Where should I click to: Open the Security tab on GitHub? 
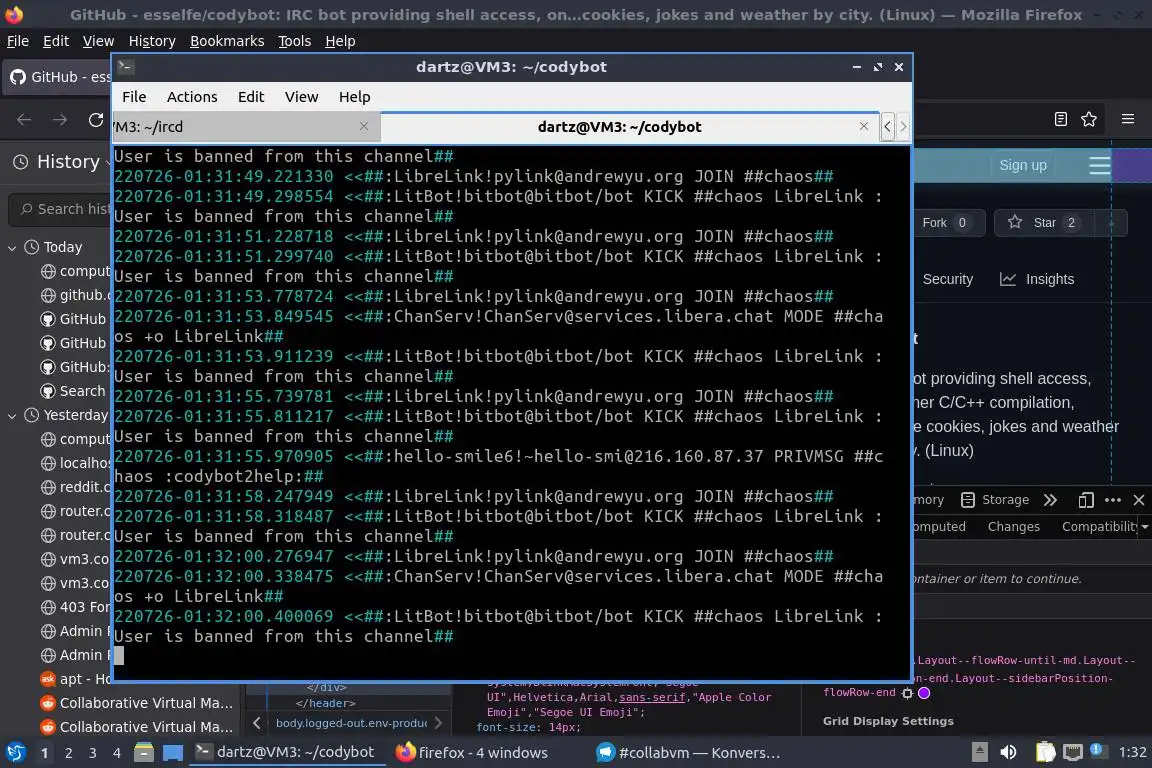point(947,279)
